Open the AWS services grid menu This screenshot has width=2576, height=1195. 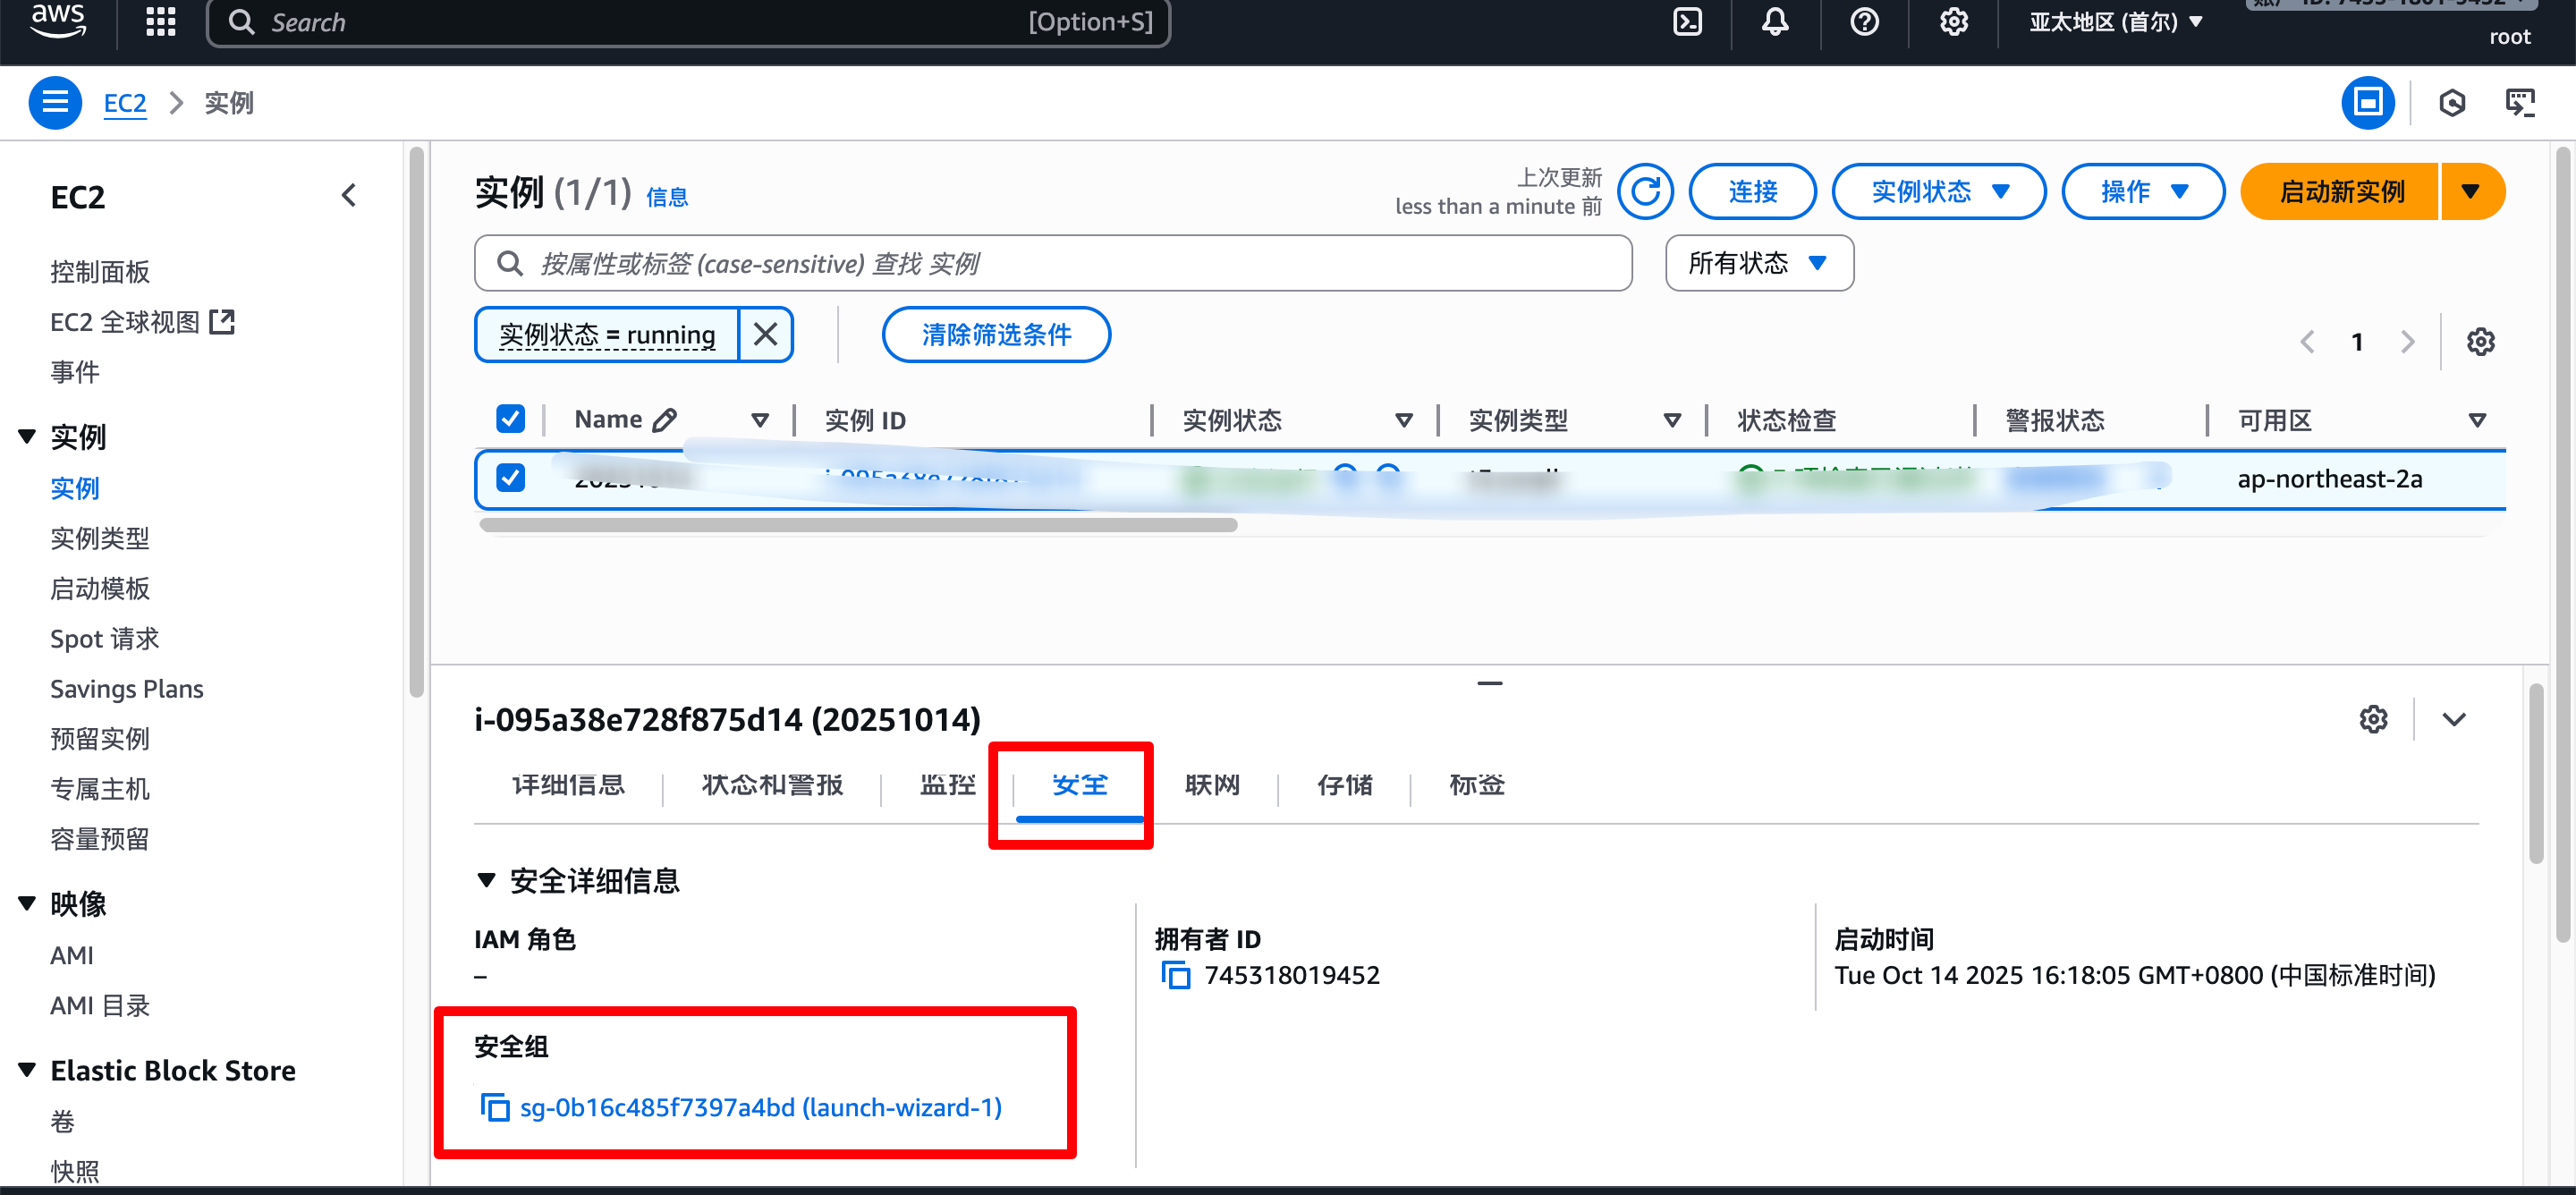pyautogui.click(x=160, y=21)
